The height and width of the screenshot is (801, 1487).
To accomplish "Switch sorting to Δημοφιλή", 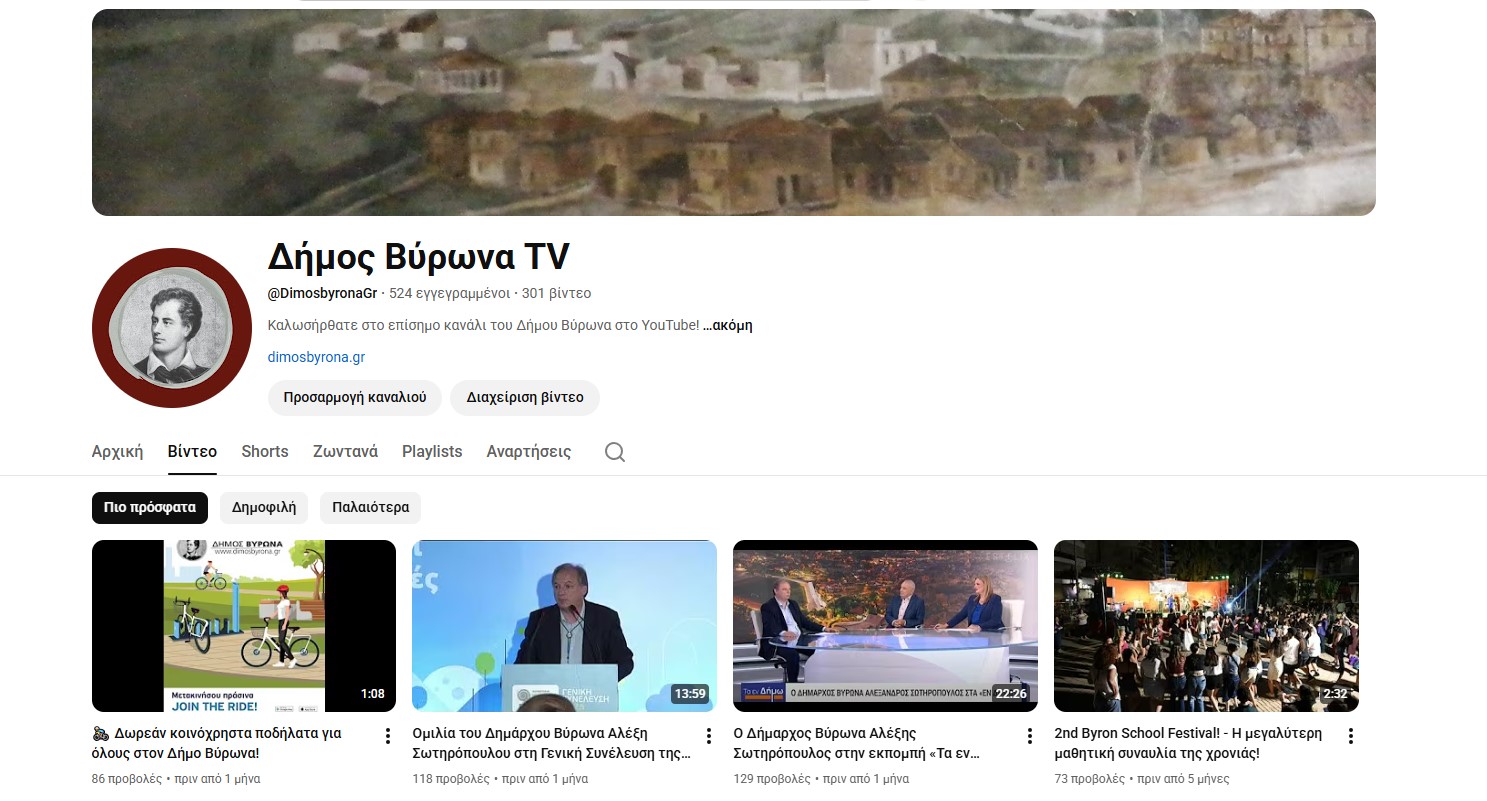I will pyautogui.click(x=264, y=507).
